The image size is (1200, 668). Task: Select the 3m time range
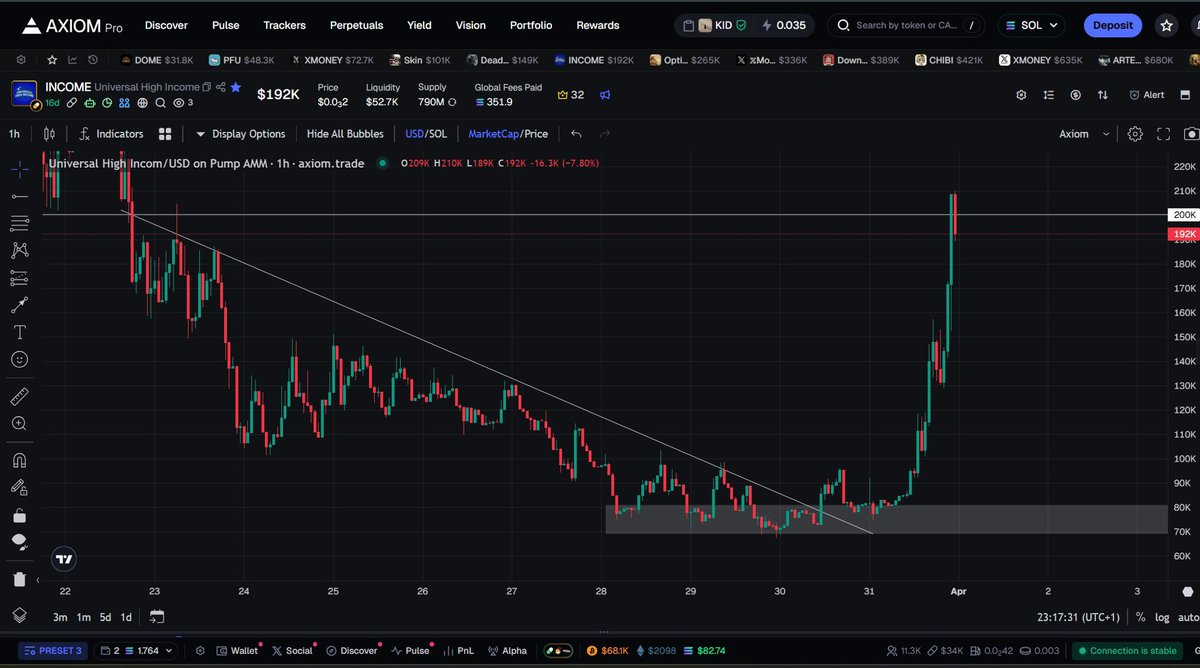point(60,617)
